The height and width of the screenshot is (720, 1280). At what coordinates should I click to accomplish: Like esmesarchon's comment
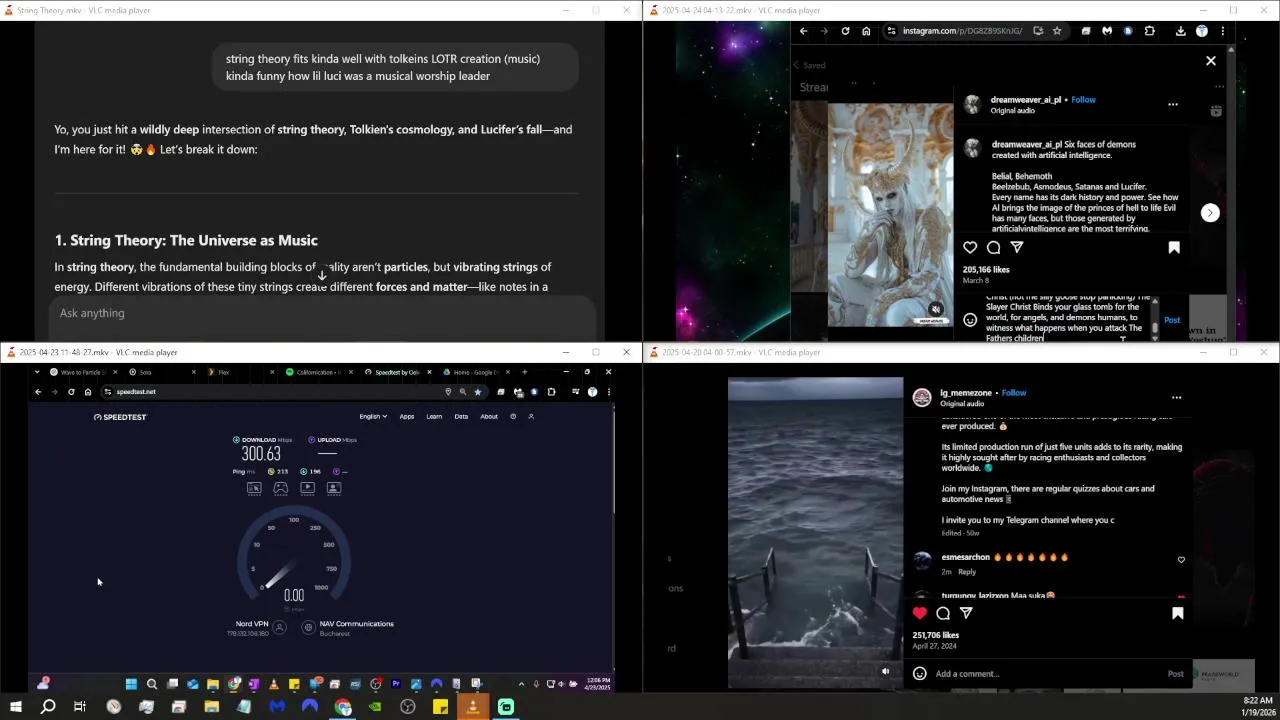point(1181,560)
